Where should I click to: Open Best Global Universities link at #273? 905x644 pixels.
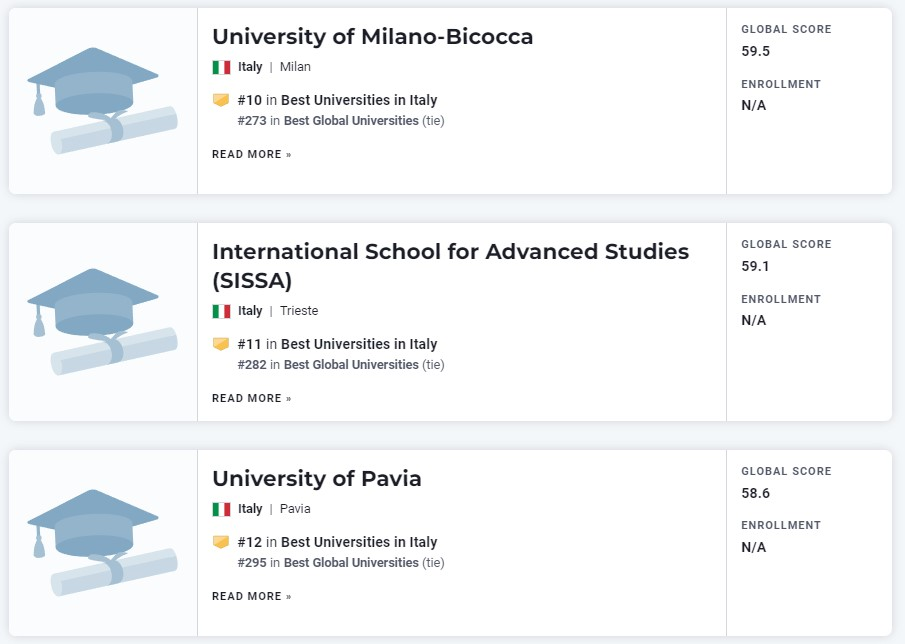point(351,121)
